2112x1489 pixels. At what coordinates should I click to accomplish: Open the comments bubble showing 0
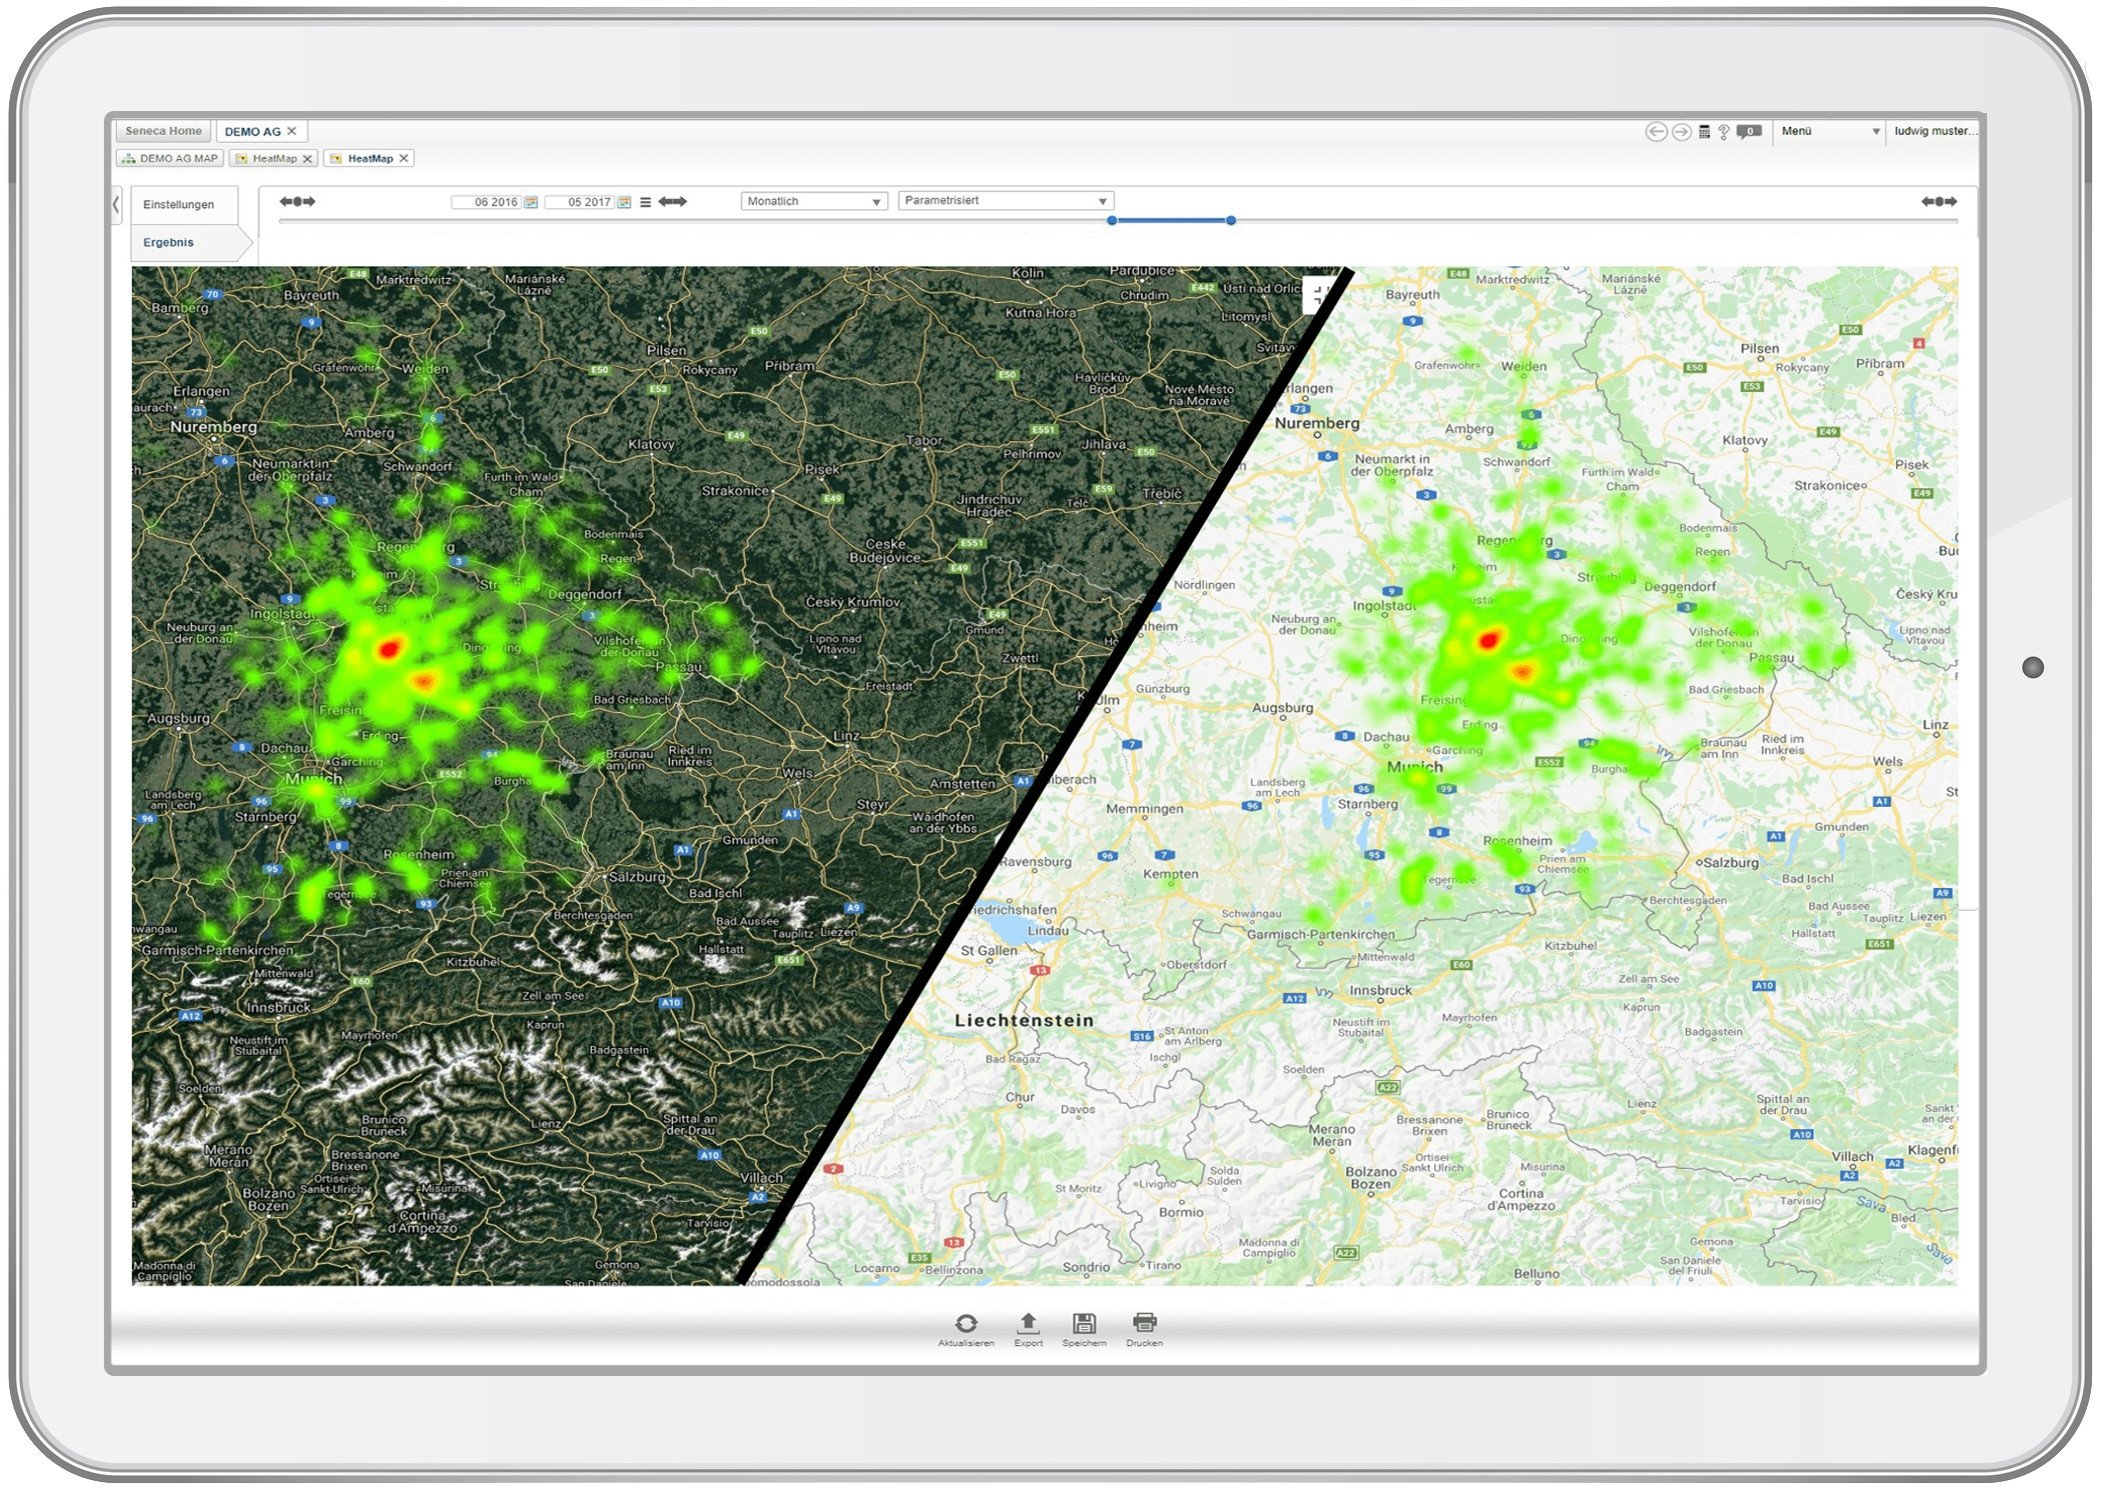pyautogui.click(x=1749, y=132)
